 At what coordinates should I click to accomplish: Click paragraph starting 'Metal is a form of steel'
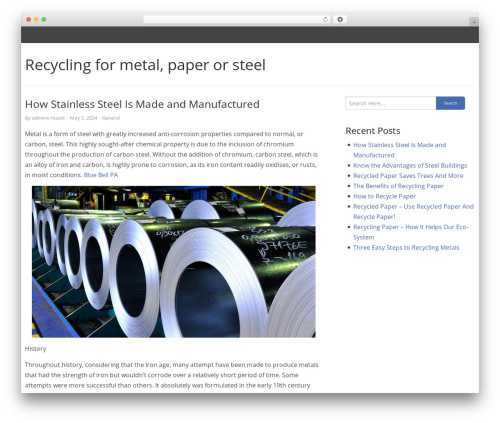click(x=171, y=154)
